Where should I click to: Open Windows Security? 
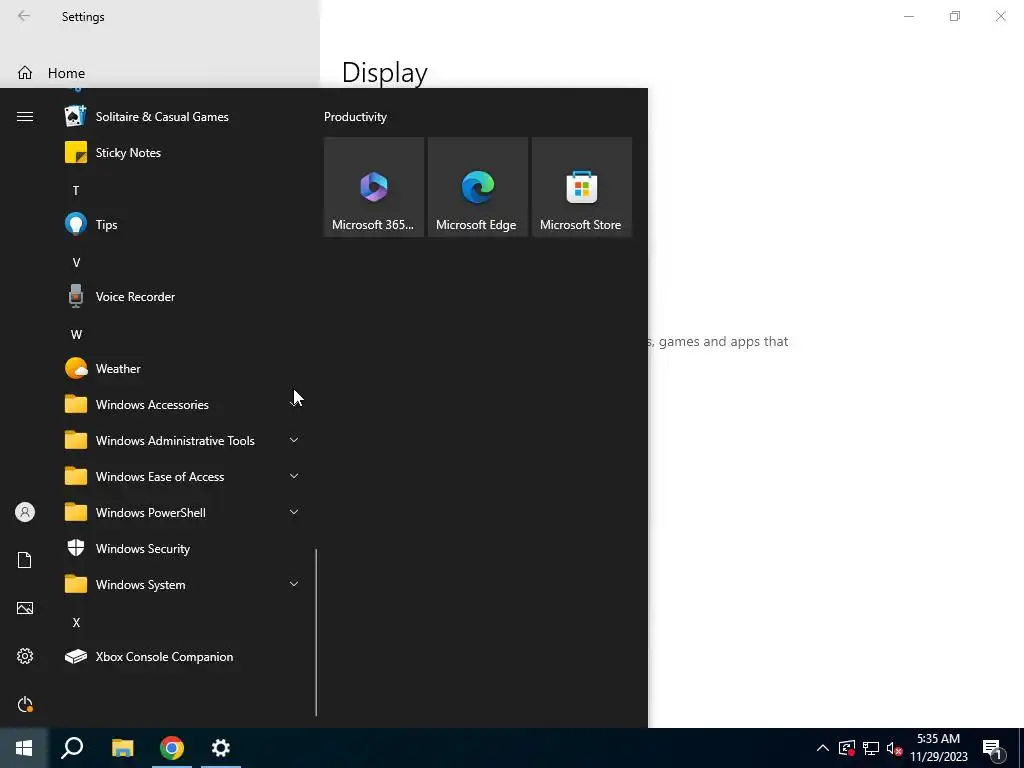pos(182,549)
